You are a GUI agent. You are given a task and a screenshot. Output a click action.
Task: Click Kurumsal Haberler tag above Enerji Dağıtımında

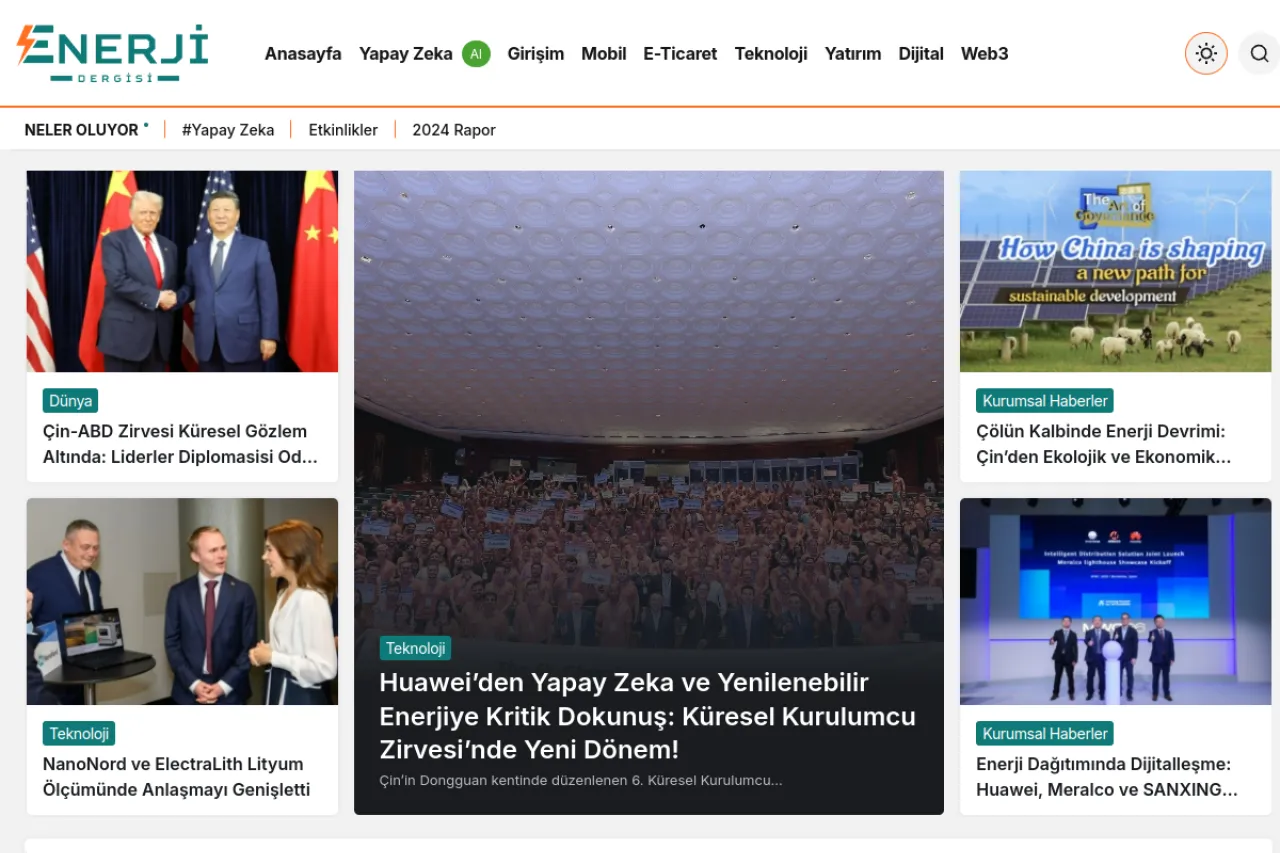[1045, 733]
